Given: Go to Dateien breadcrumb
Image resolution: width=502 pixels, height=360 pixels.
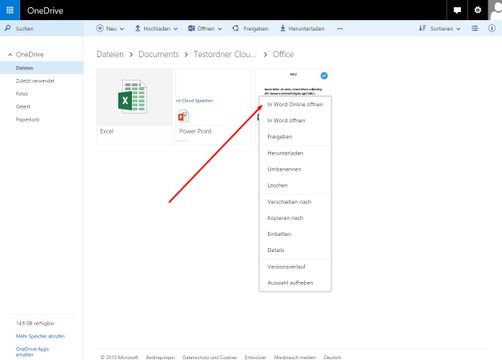Looking at the screenshot, I should (110, 54).
